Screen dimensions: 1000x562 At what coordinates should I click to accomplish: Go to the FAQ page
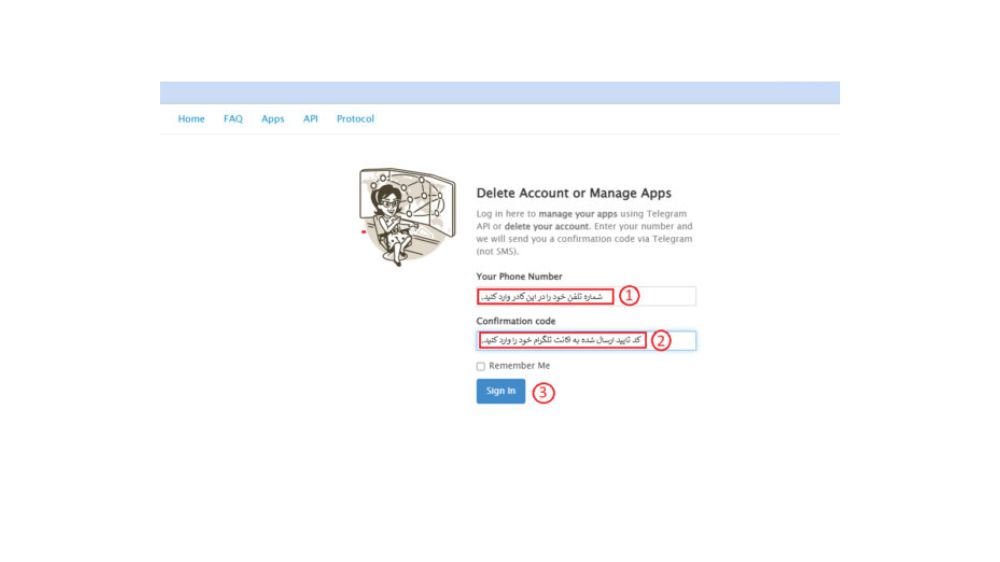coord(233,119)
